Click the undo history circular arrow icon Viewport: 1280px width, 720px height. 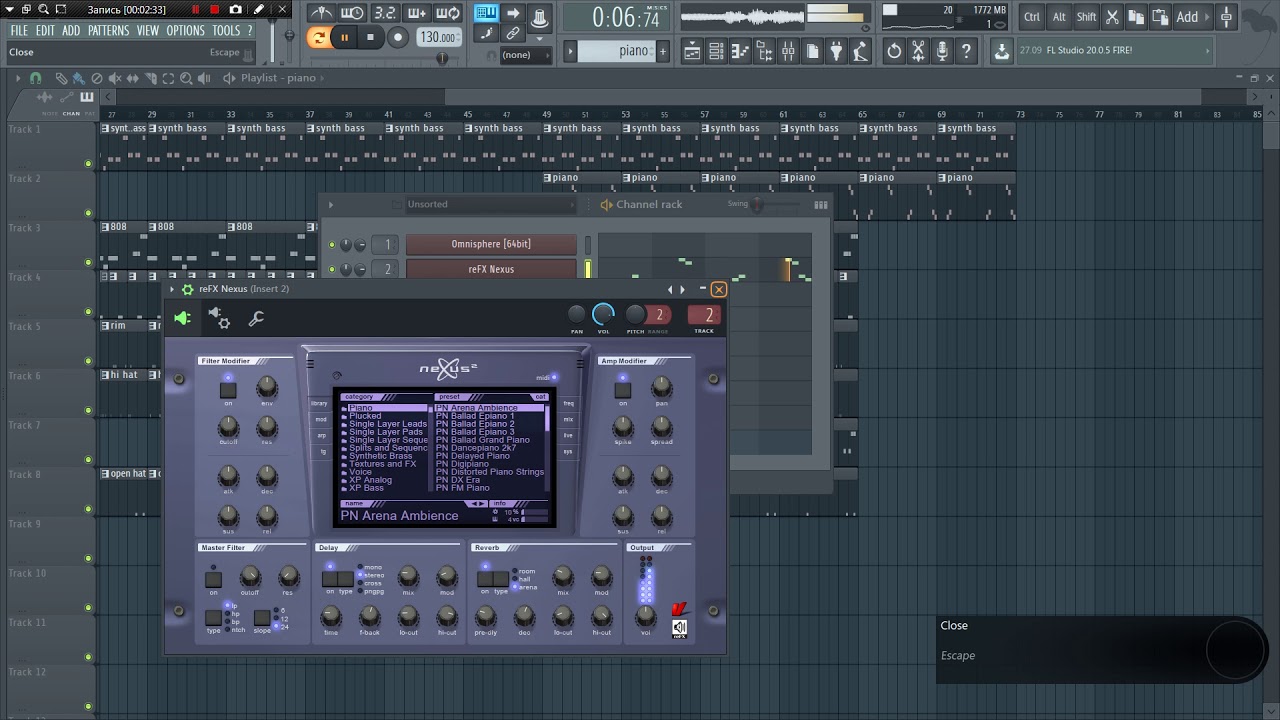pos(894,51)
